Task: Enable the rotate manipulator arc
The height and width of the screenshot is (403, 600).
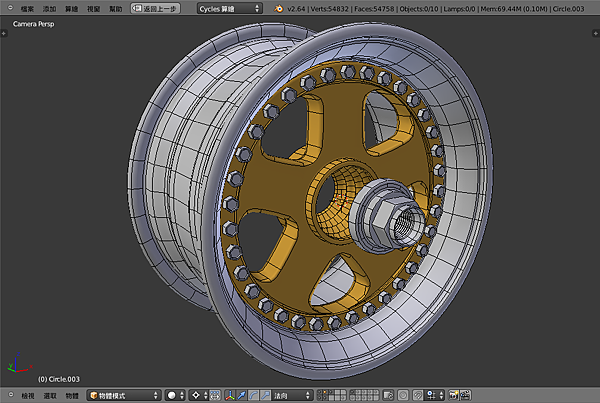Action: 253,395
